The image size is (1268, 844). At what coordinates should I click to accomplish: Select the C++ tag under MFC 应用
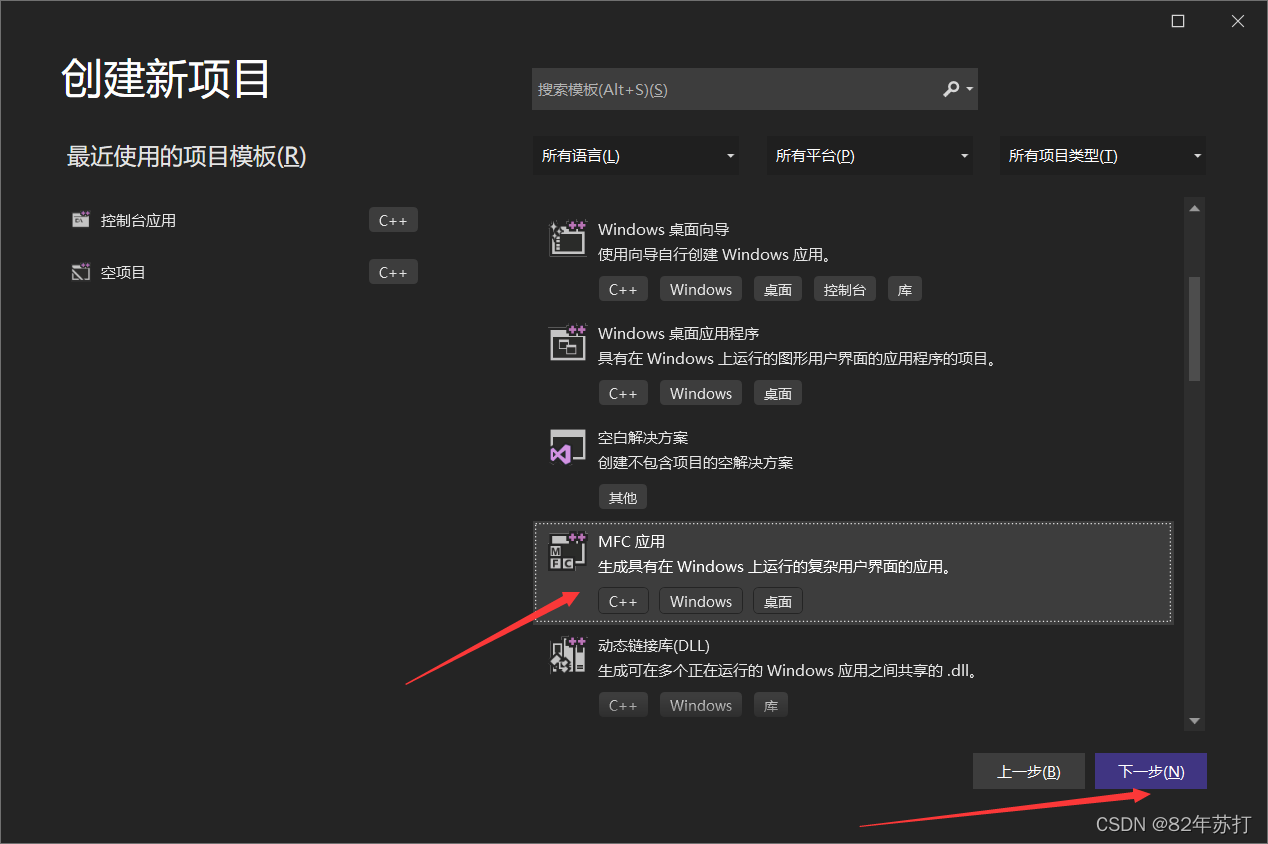[622, 601]
